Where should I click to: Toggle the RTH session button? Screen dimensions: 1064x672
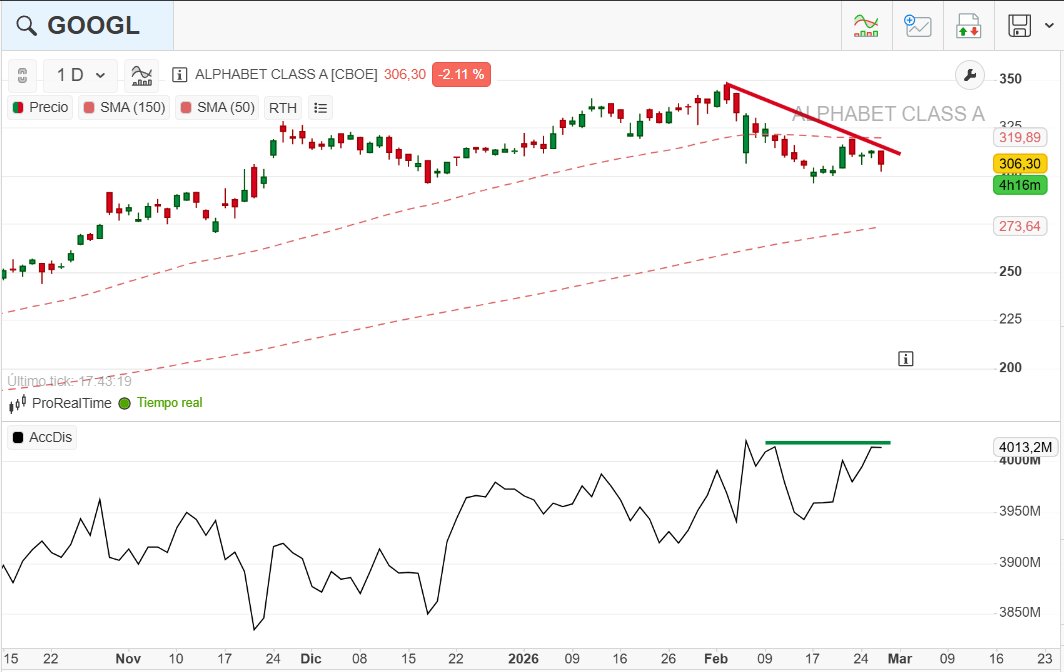(x=283, y=108)
